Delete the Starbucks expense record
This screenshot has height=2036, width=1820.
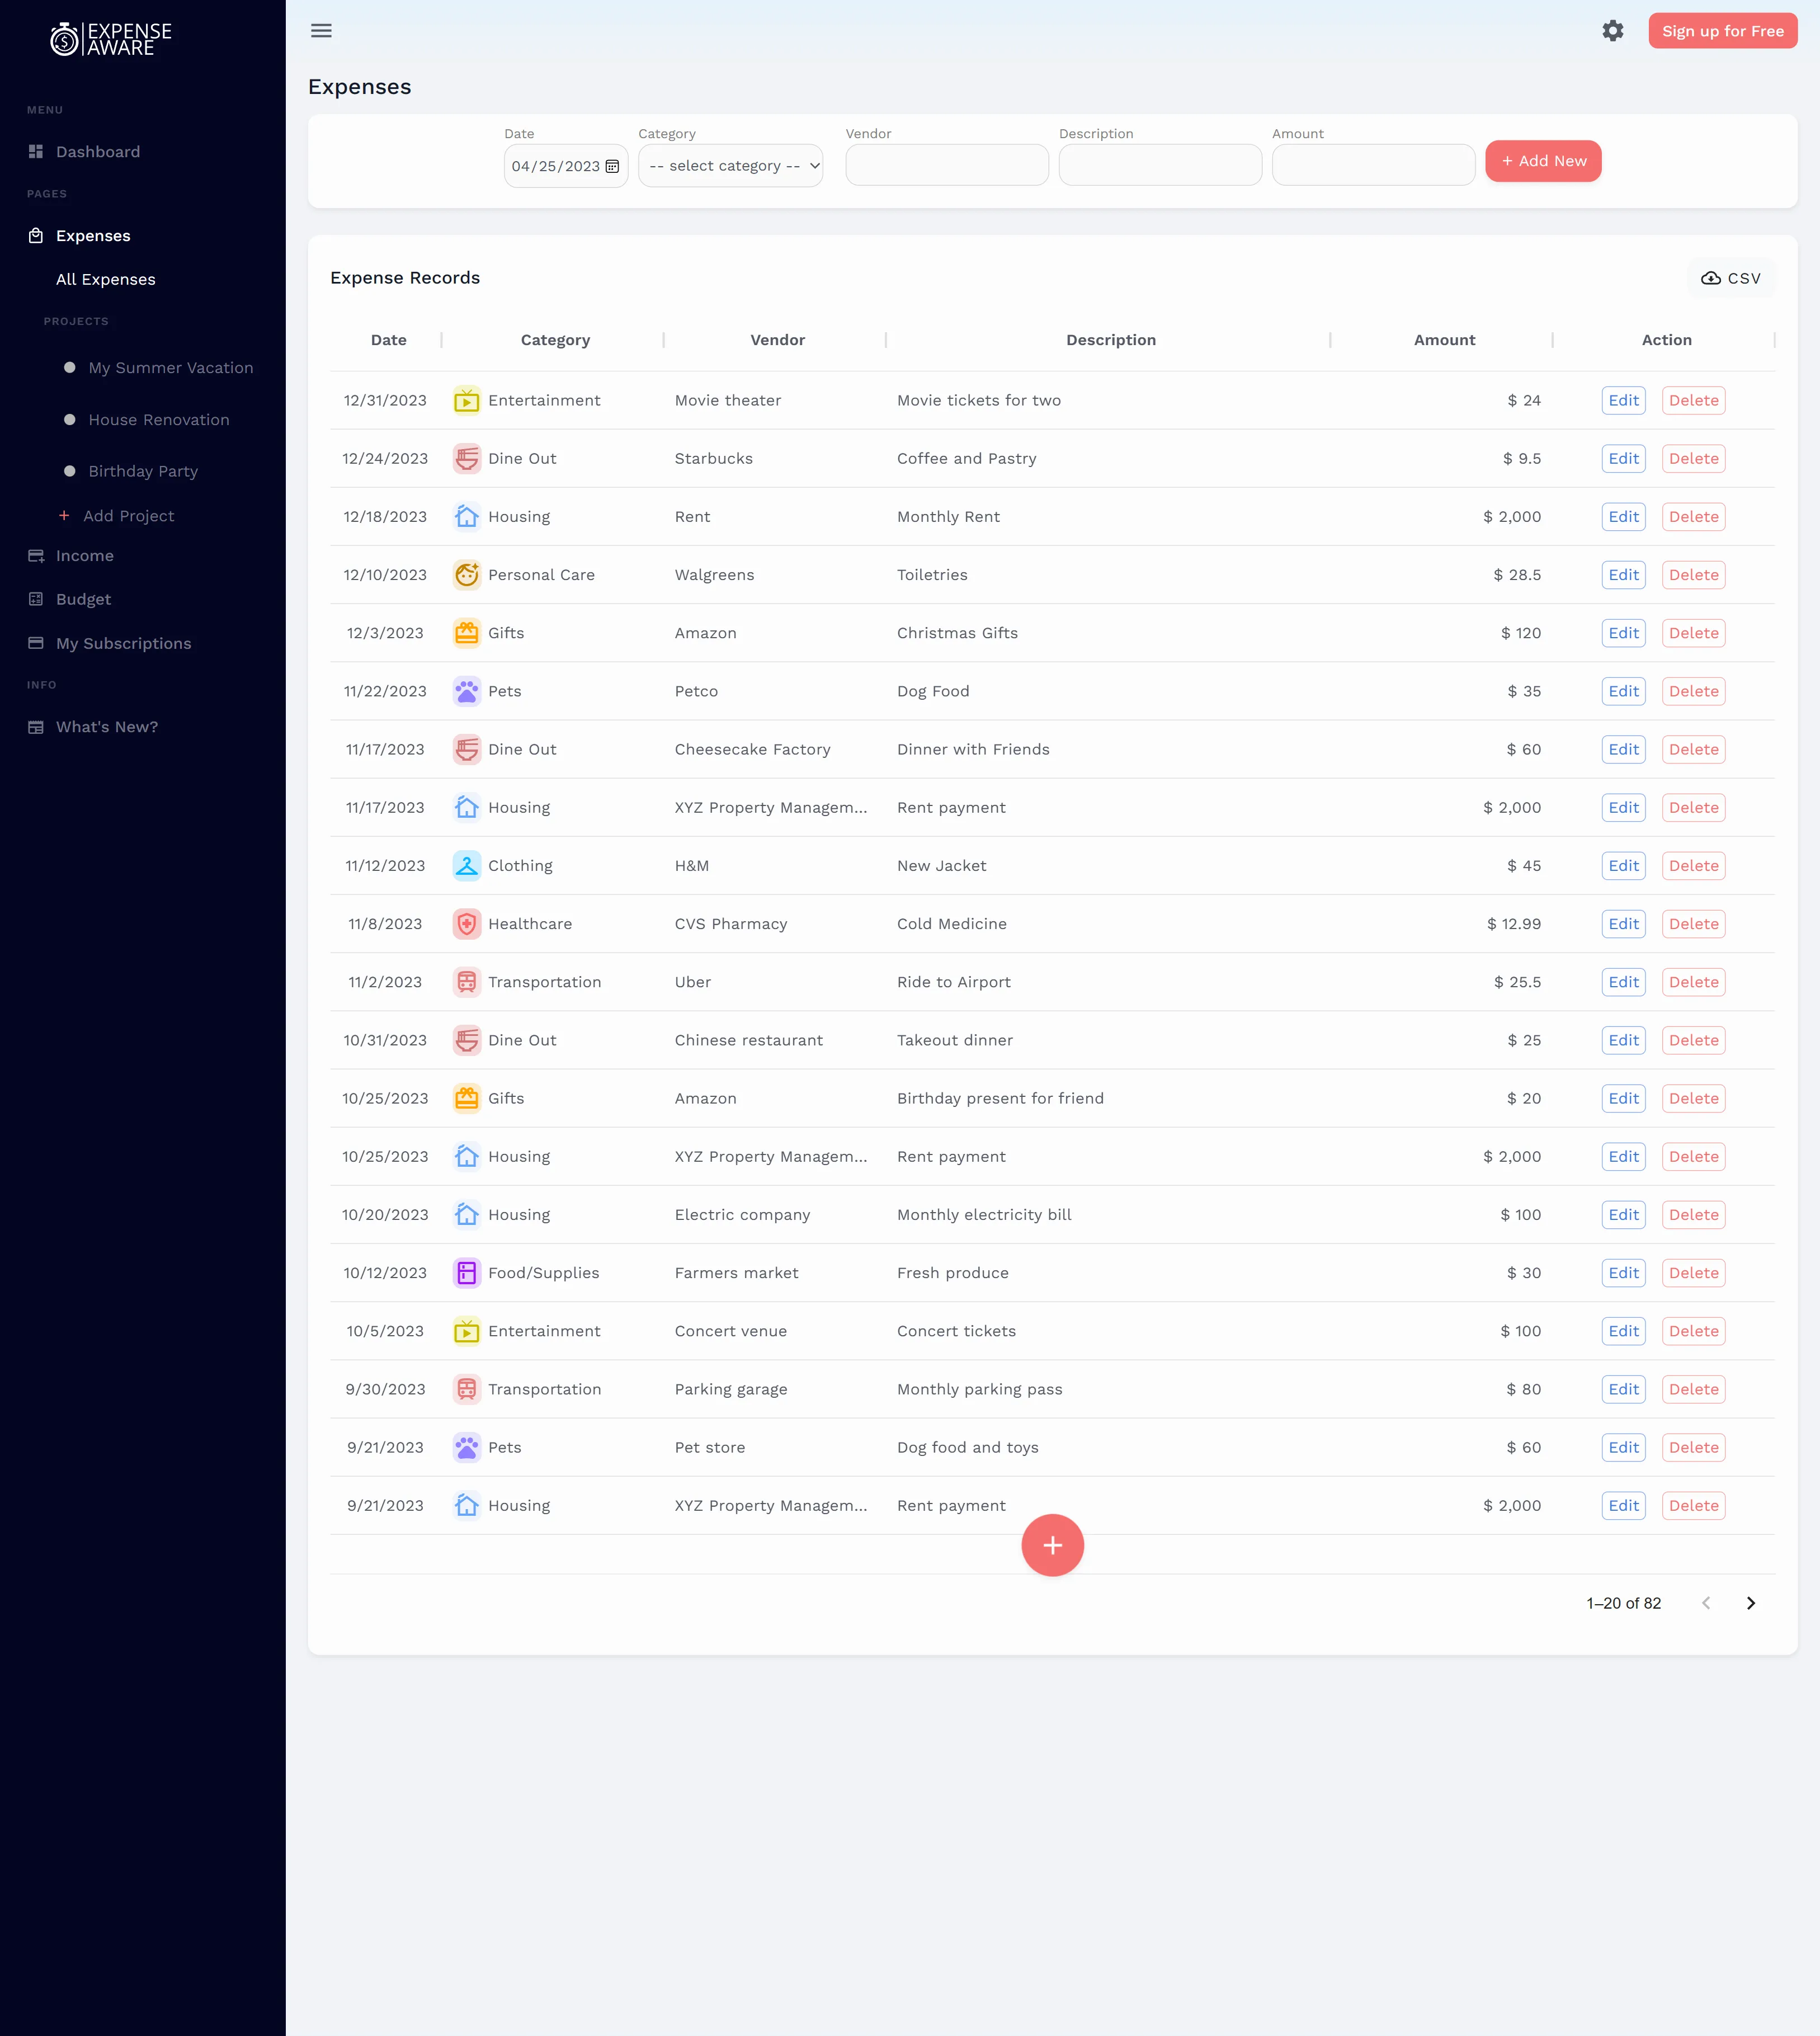[1693, 459]
